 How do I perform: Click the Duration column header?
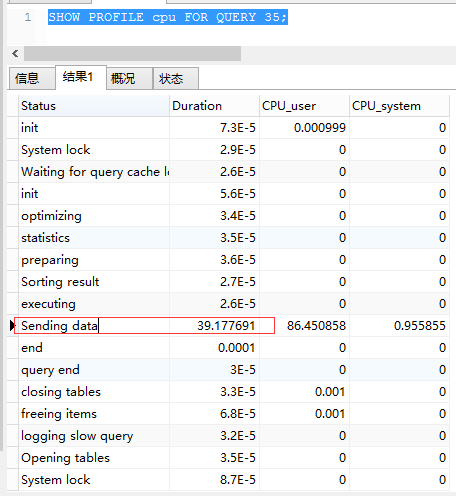[x=215, y=106]
